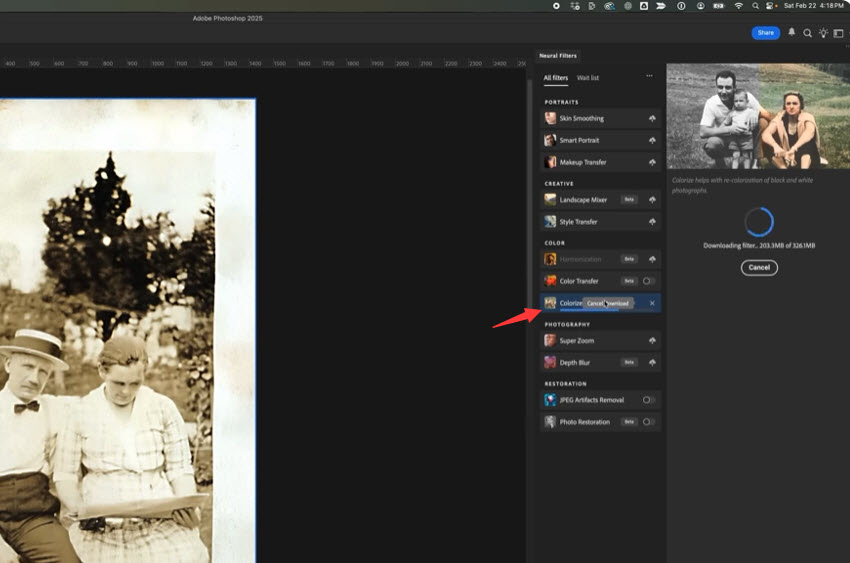The height and width of the screenshot is (563, 850).
Task: Click the Colorize sample preview image
Action: click(x=758, y=117)
